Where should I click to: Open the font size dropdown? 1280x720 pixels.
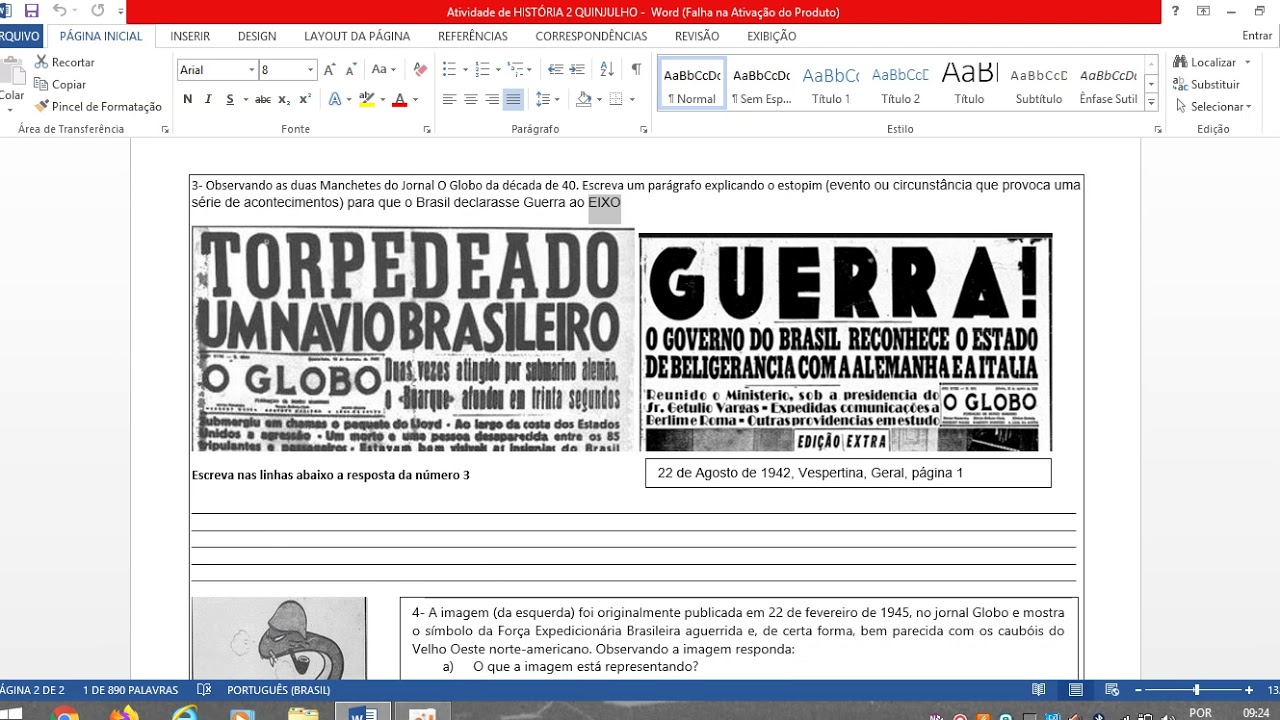[311, 70]
